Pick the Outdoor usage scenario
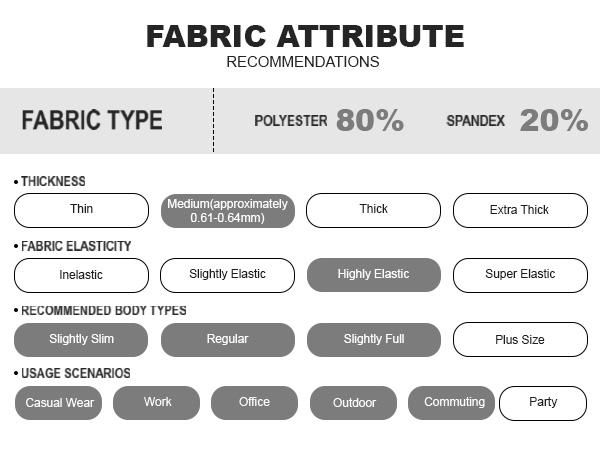The height and width of the screenshot is (450, 600). (x=354, y=403)
